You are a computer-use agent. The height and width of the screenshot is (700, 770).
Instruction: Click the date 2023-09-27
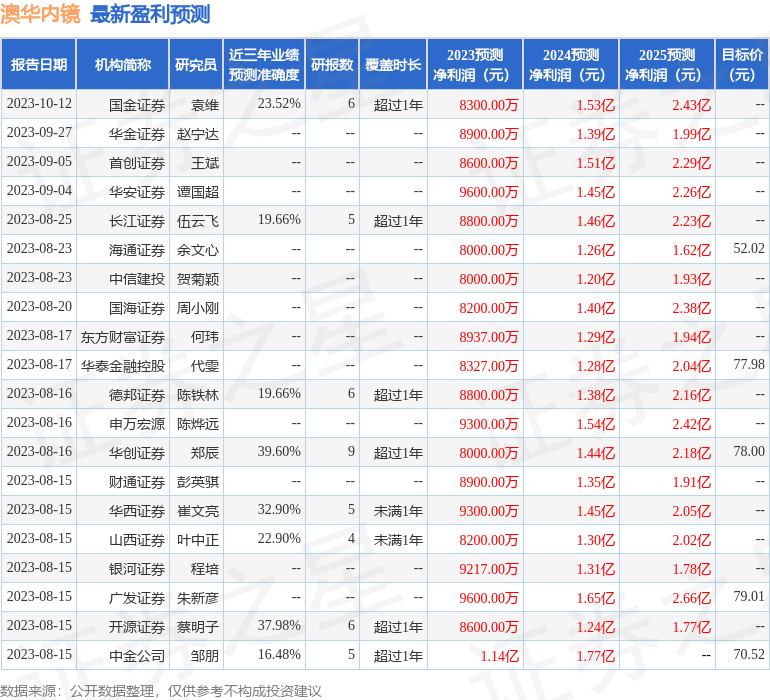[x=39, y=133]
